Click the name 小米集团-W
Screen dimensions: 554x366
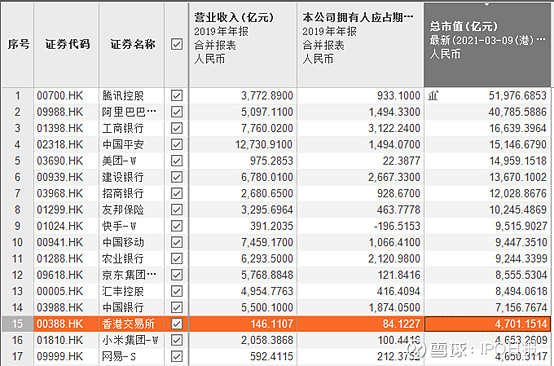(x=130, y=340)
